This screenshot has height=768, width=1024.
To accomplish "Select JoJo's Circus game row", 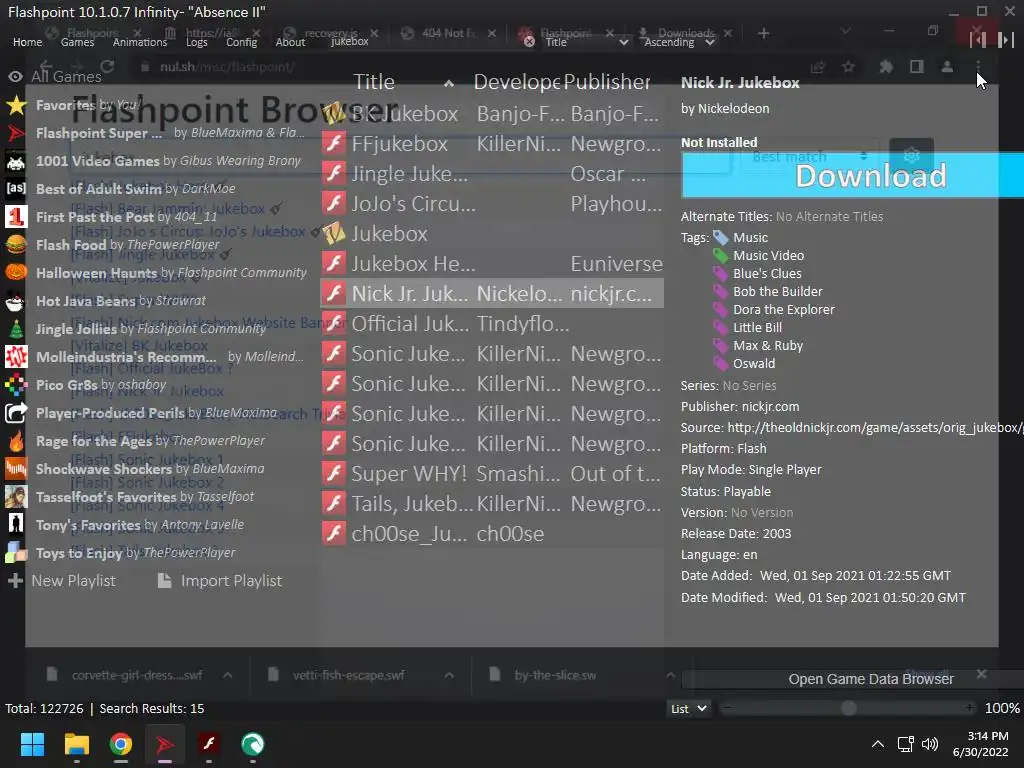I will click(492, 204).
